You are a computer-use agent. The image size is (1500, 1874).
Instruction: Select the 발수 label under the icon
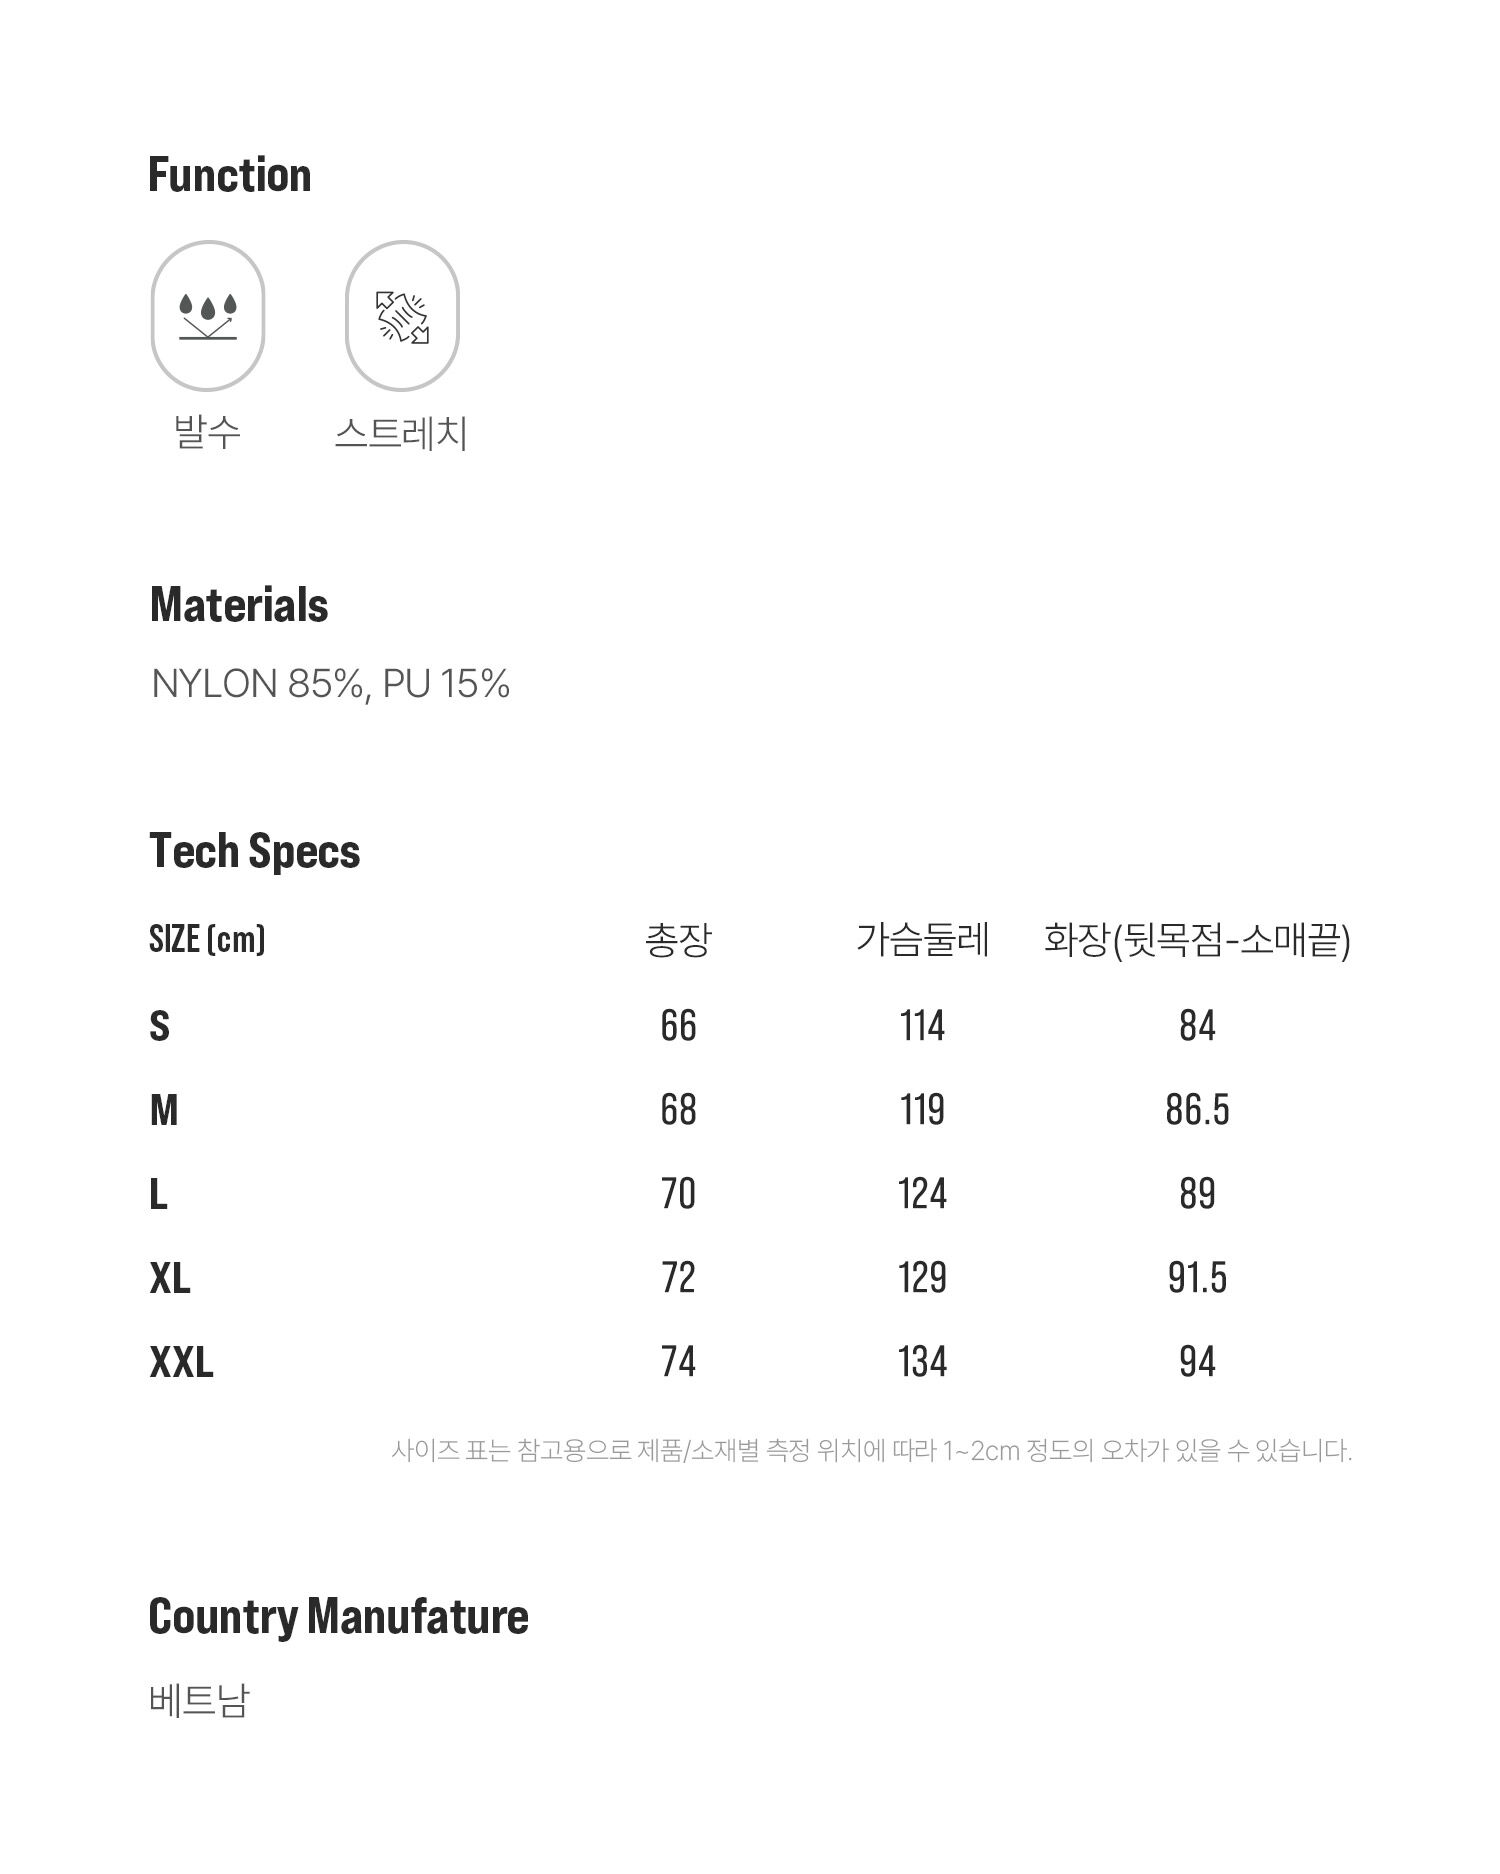[x=208, y=433]
